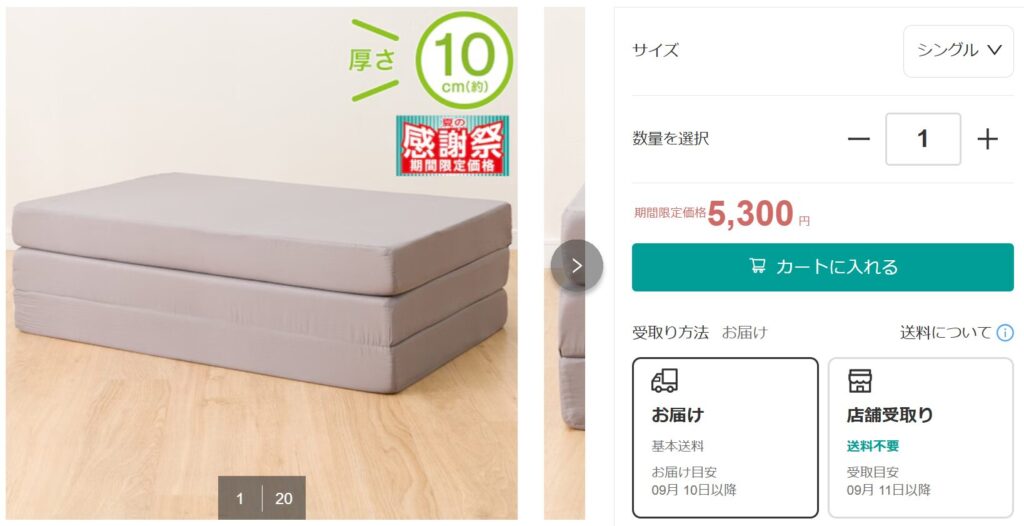Select the 店舗受取り pickup option

pos(921,438)
